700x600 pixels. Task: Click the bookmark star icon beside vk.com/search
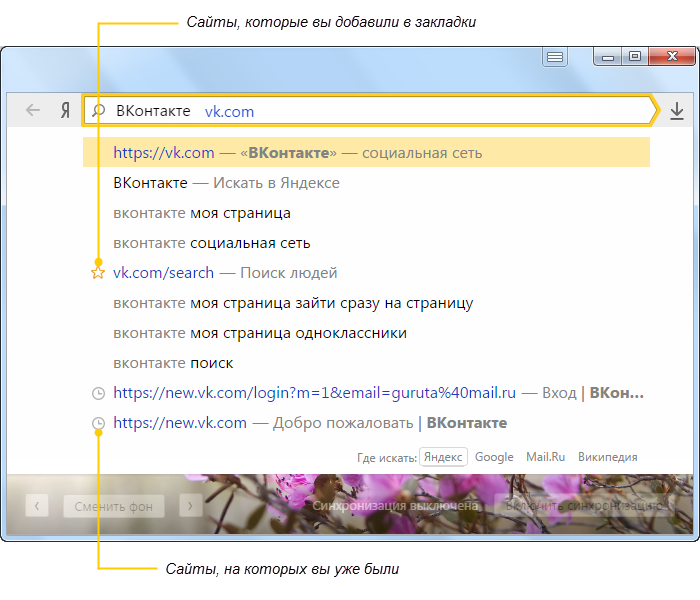pos(98,273)
